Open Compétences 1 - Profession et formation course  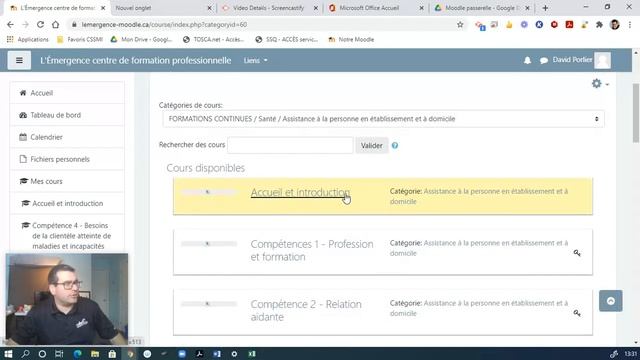(312, 250)
